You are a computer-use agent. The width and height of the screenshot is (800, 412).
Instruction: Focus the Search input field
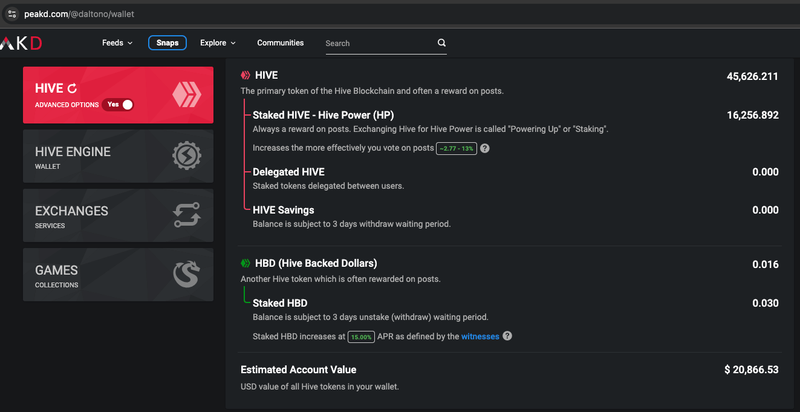(x=378, y=44)
